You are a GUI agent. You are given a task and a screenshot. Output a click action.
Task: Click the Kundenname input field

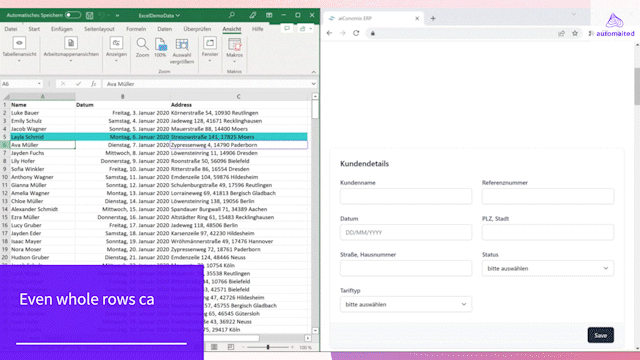[x=406, y=196]
